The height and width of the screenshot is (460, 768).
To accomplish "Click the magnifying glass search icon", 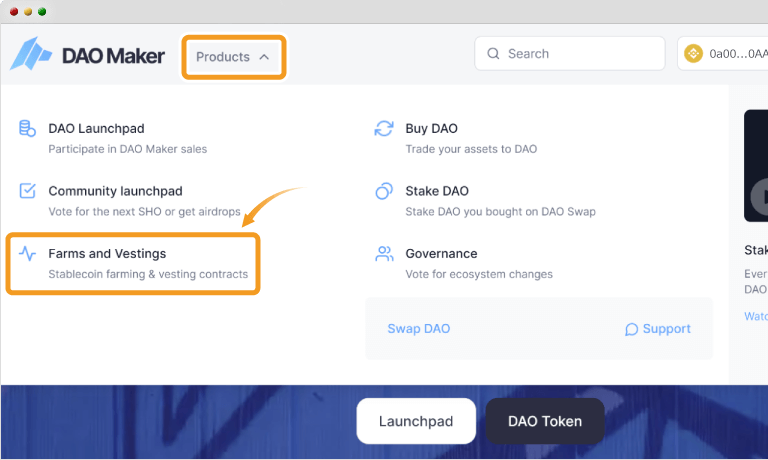I will [x=493, y=53].
